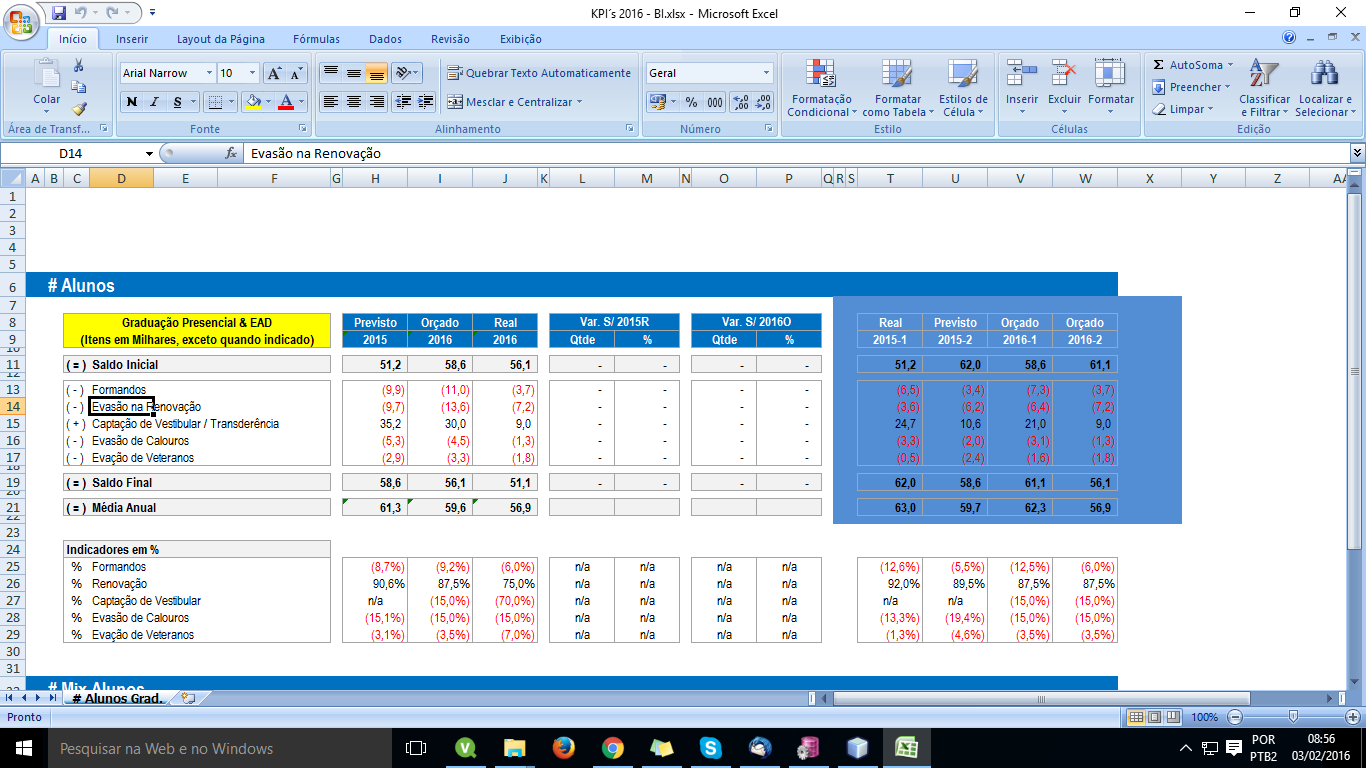
Task: Toggle italic I formatting
Action: pyautogui.click(x=155, y=102)
